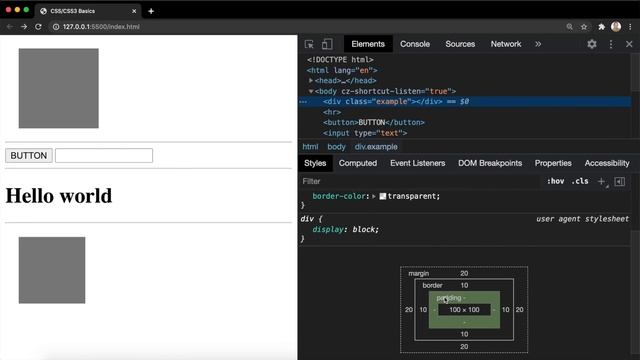Select the button element in DOM tree
The image size is (640, 360).
coord(374,122)
